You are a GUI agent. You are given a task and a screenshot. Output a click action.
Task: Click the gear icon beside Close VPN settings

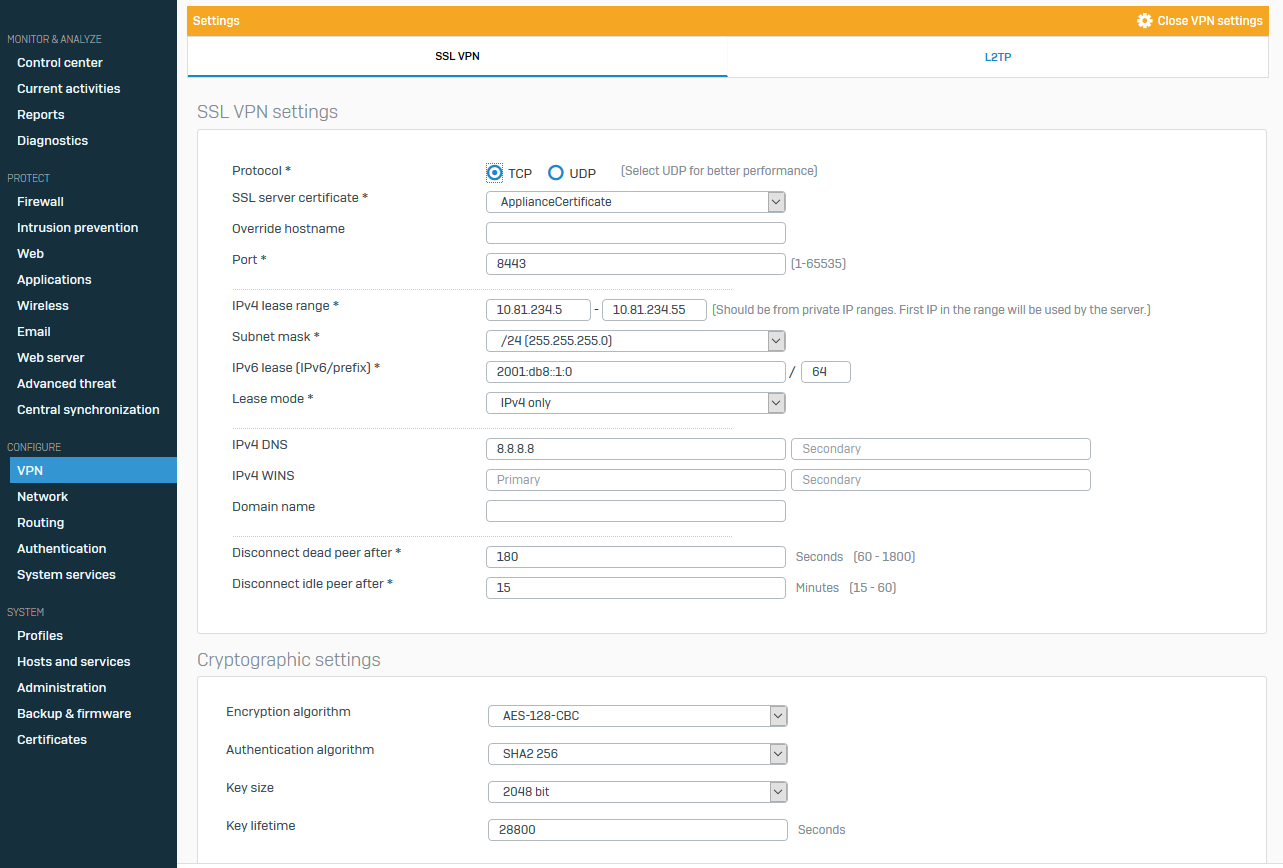1145,20
